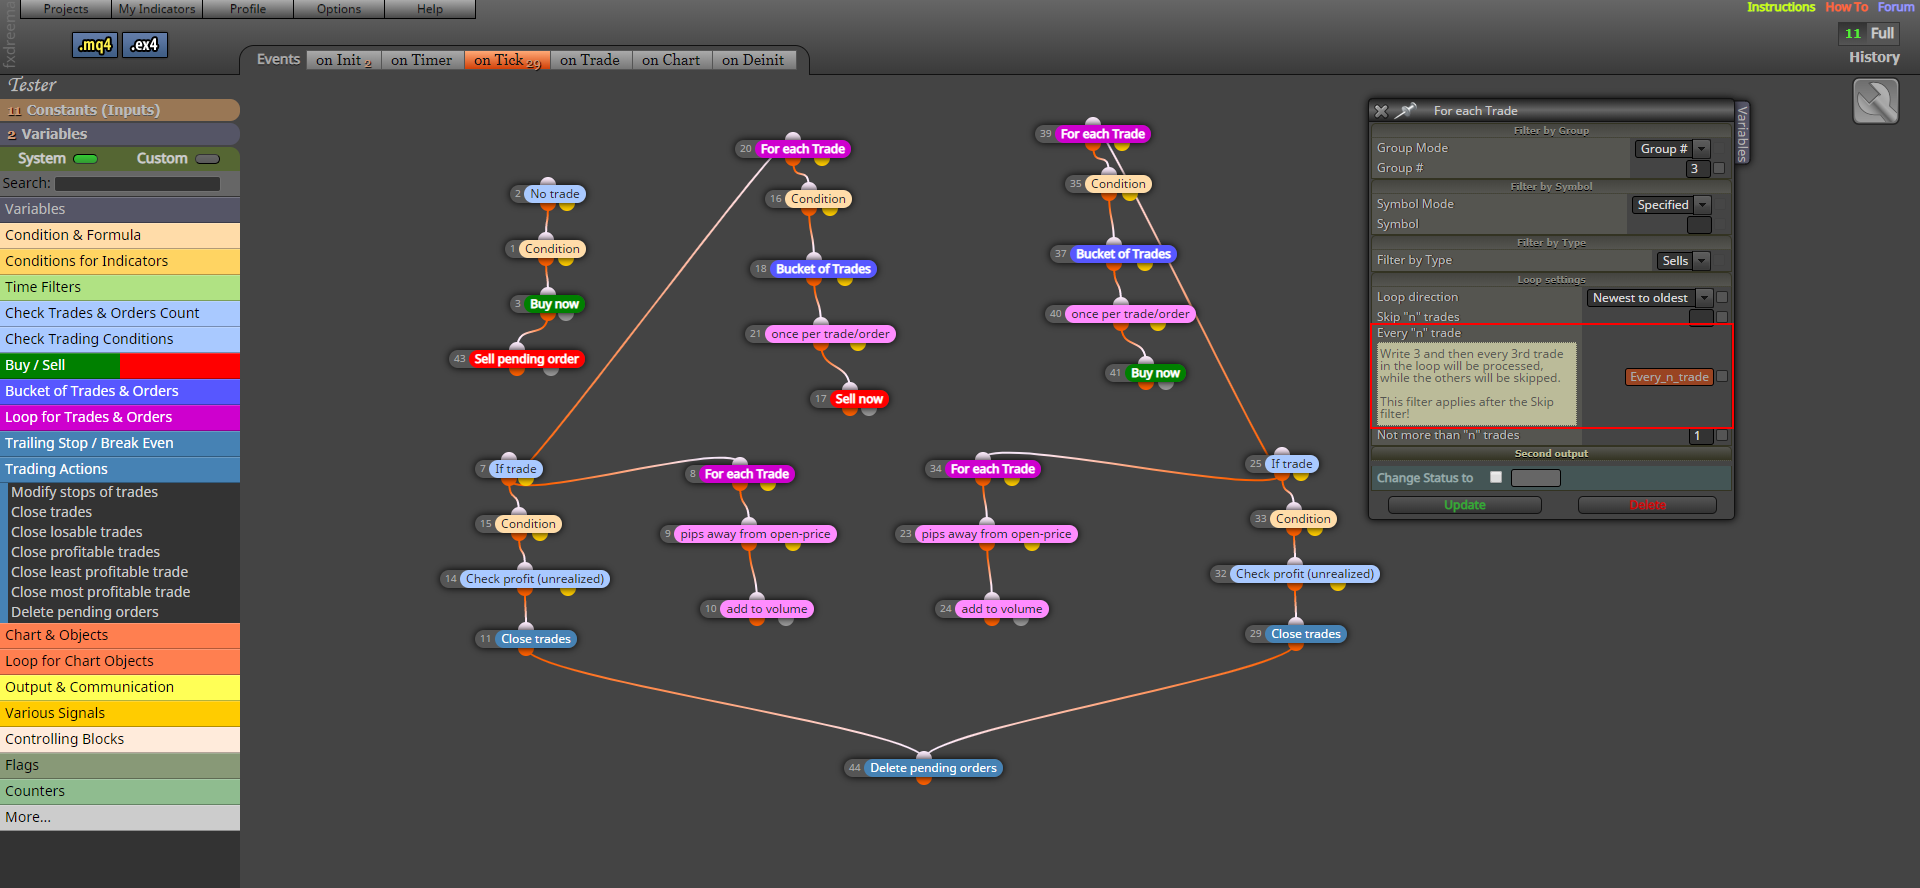This screenshot has width=1920, height=888.
Task: Click the variables Search input field
Action: coord(137,184)
